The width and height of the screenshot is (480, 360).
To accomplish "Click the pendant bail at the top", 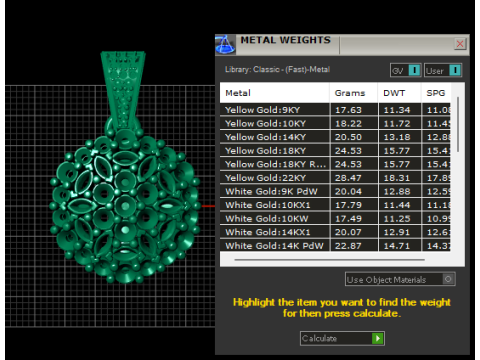I will click(123, 90).
